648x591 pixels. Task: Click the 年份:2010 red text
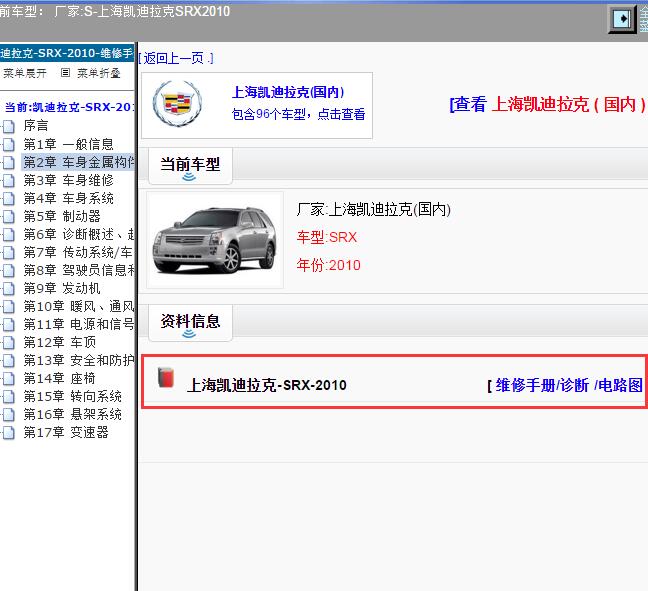coord(329,265)
